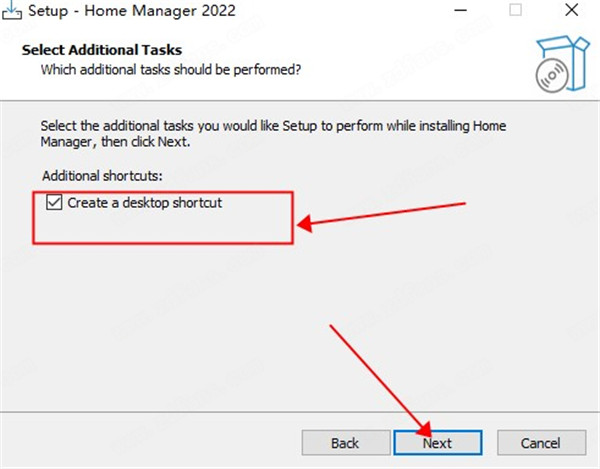The height and width of the screenshot is (469, 600).
Task: Click 'Which additional tasks should be performed?' subtitle
Action: [171, 70]
